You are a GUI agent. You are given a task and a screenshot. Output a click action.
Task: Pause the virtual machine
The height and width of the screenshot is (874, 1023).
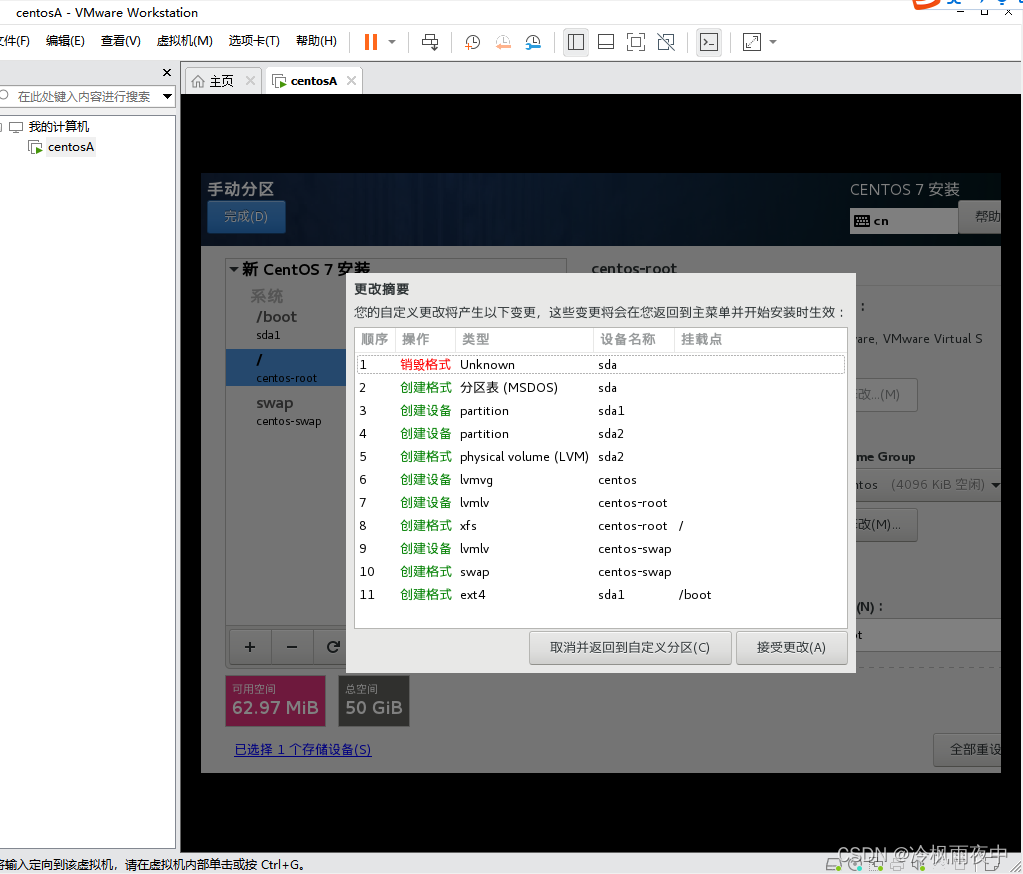point(371,42)
